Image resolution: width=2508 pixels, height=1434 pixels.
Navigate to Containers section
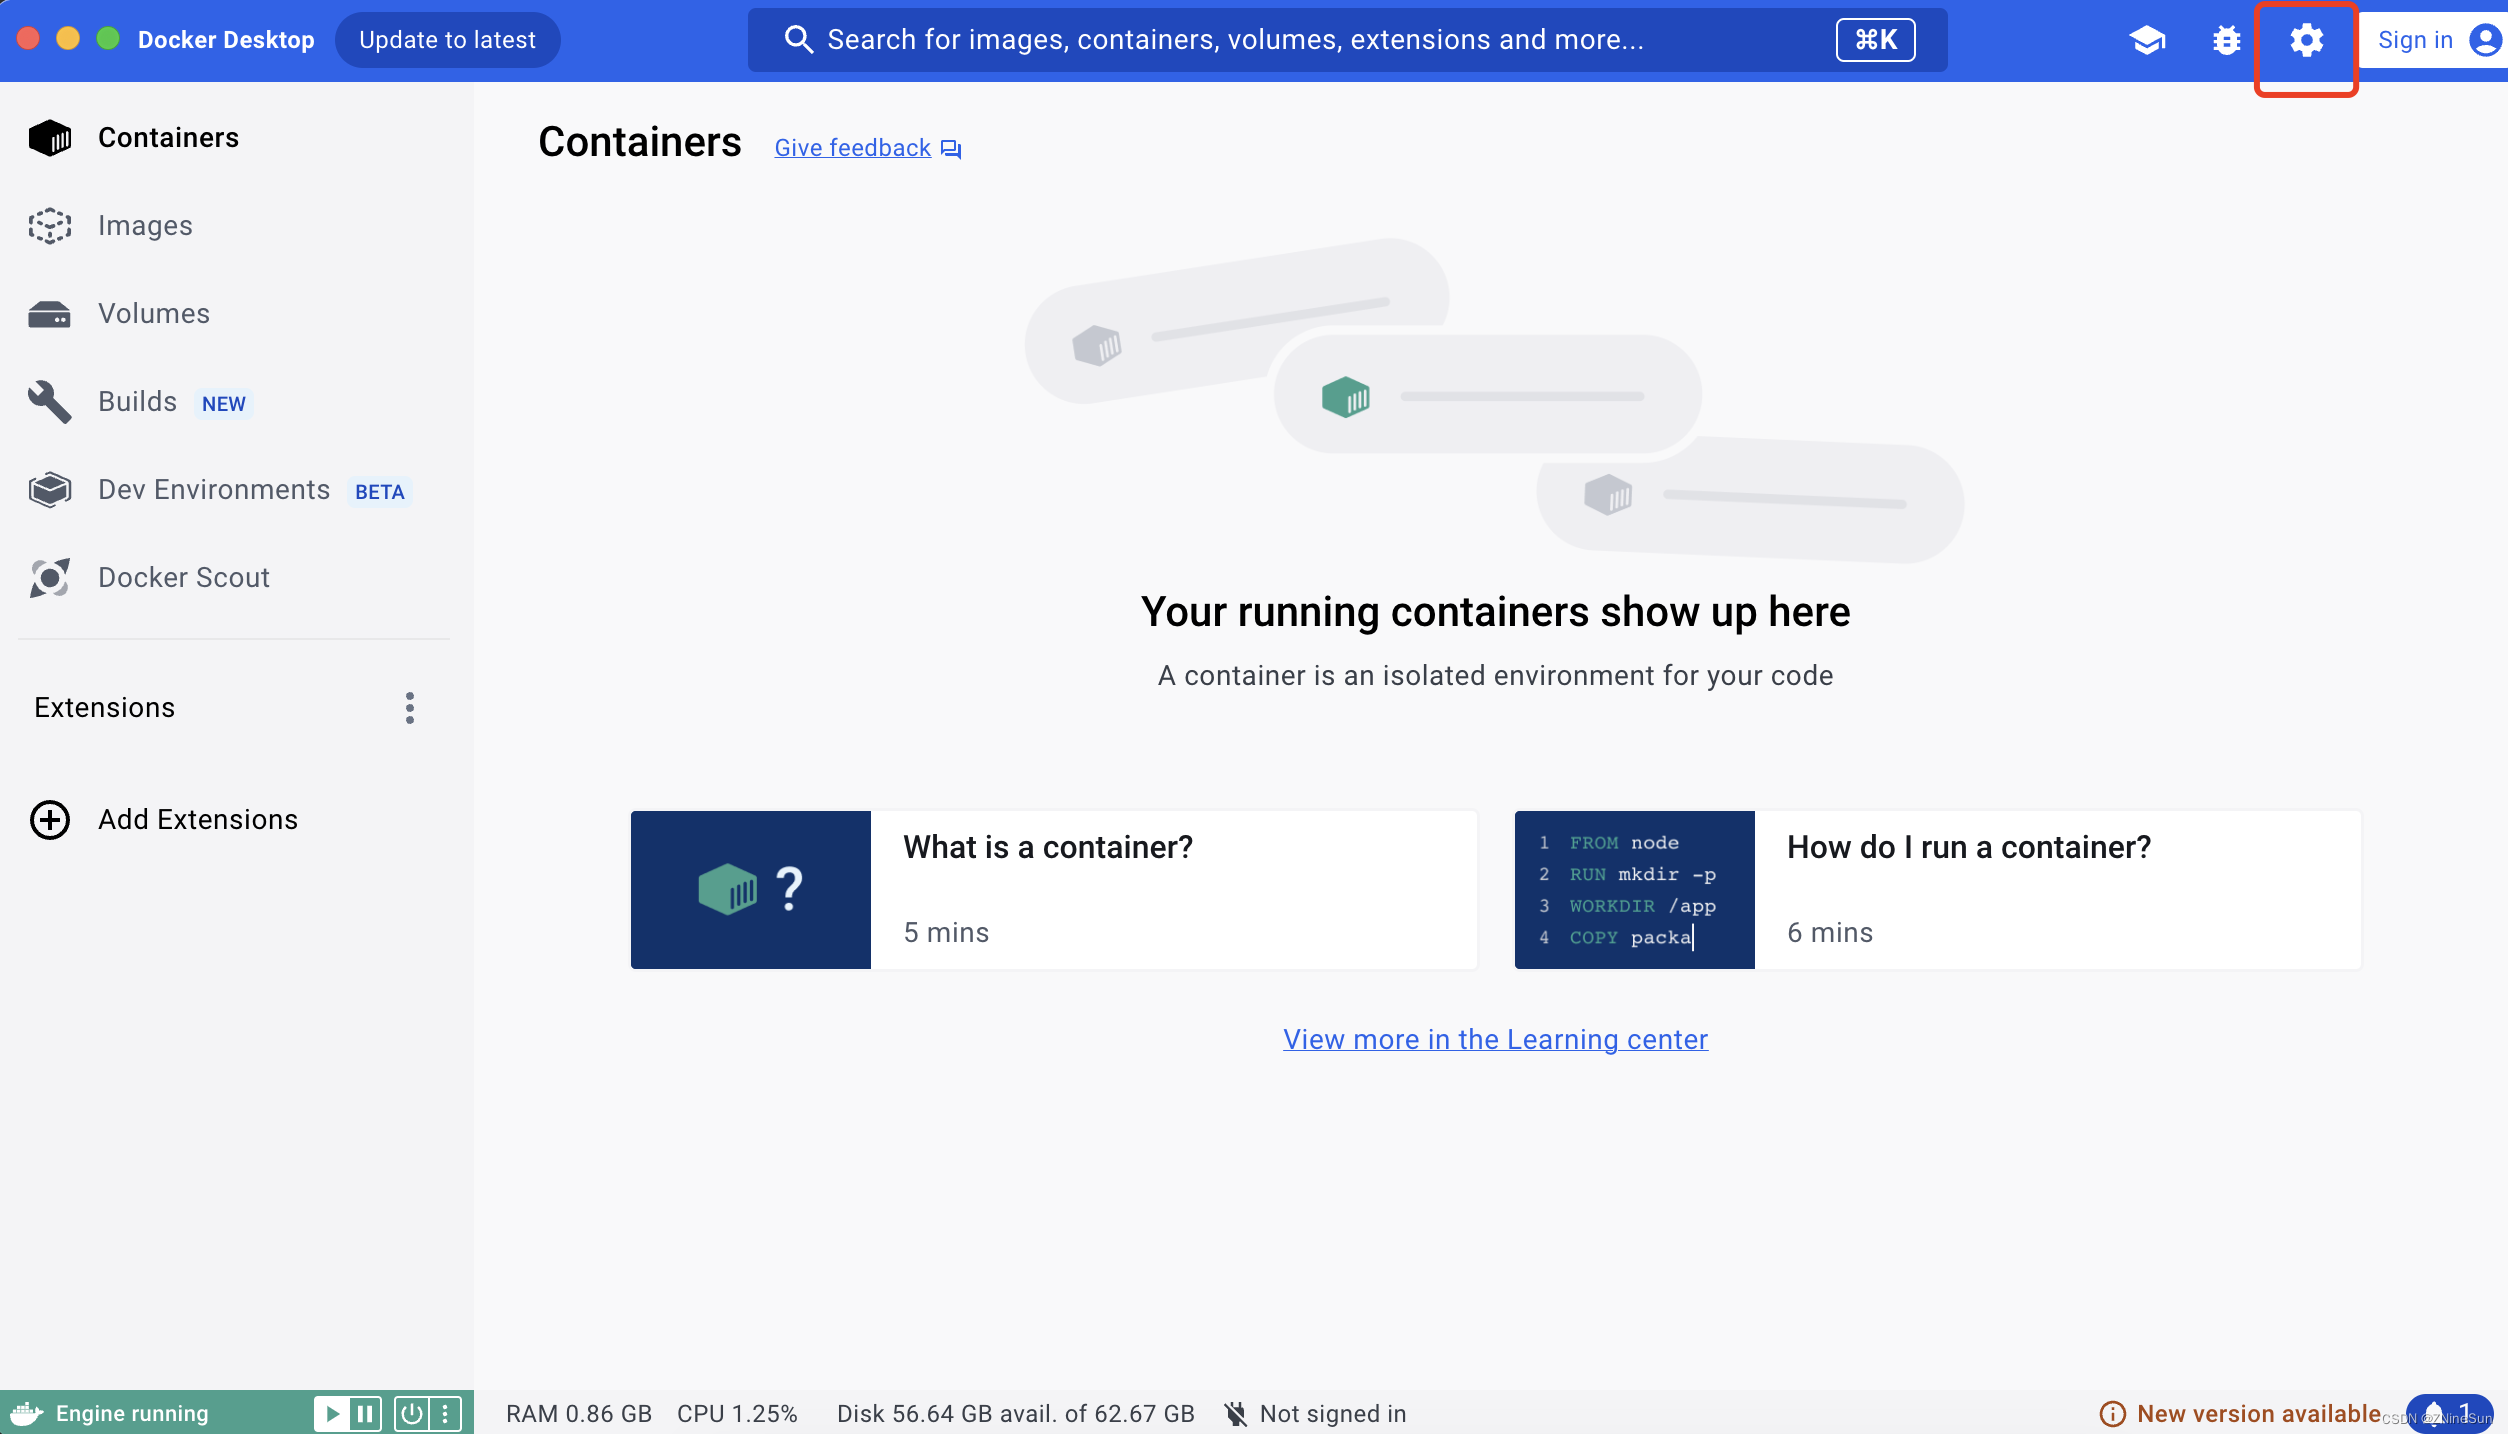(x=167, y=138)
